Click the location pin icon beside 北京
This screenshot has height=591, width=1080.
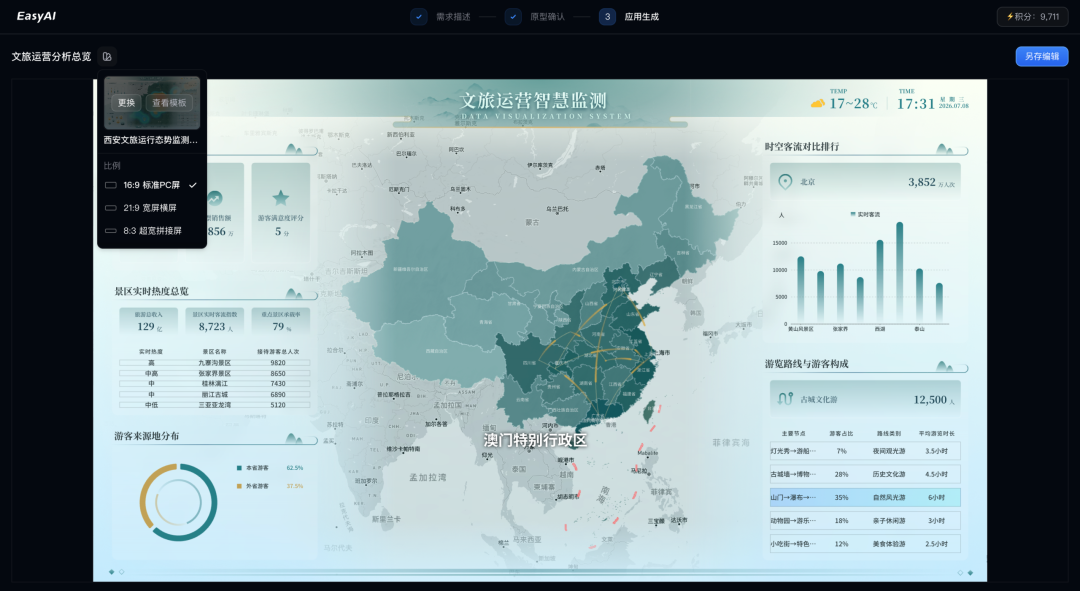coord(785,182)
